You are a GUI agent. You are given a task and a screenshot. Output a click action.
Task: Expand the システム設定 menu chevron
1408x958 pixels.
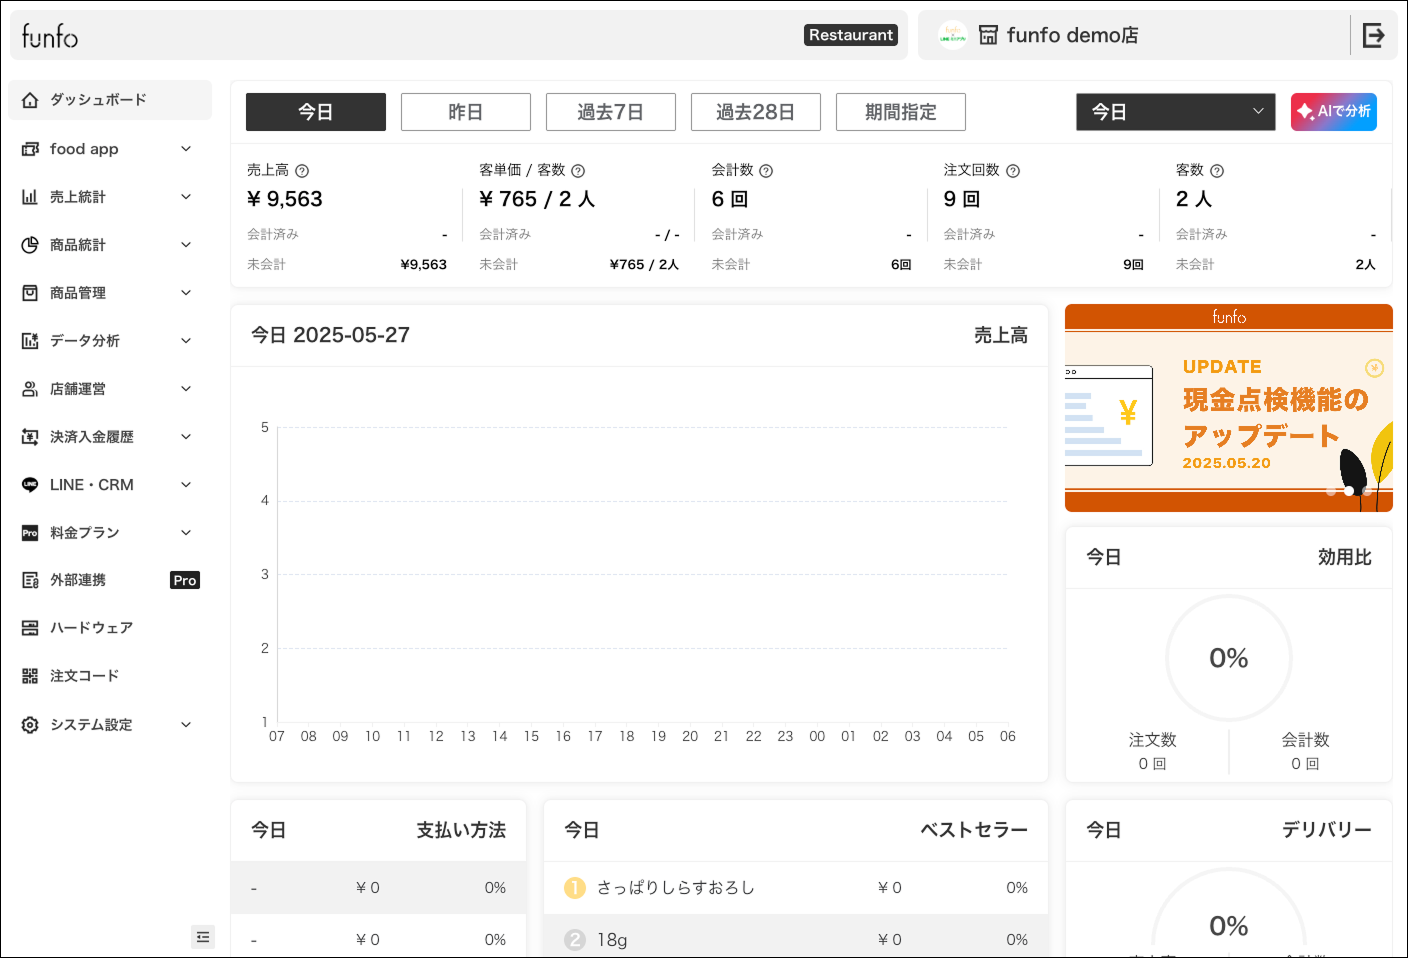coord(186,725)
